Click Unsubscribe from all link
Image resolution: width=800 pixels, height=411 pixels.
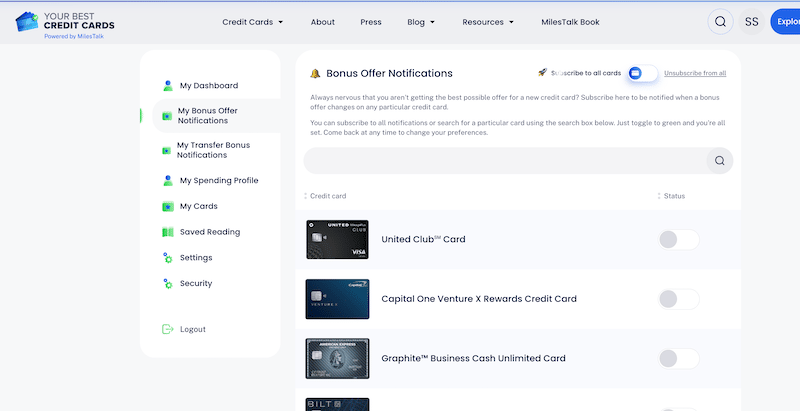695,73
